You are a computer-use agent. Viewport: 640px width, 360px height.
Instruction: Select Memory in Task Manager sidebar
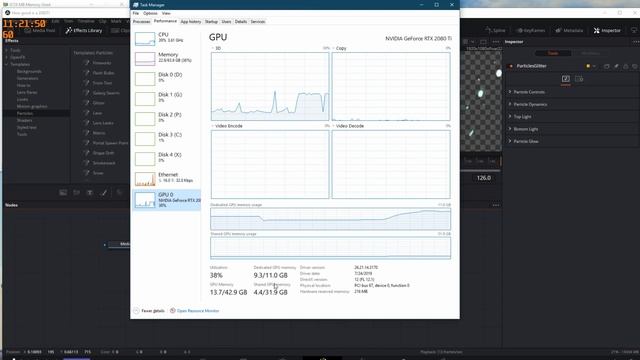167,58
